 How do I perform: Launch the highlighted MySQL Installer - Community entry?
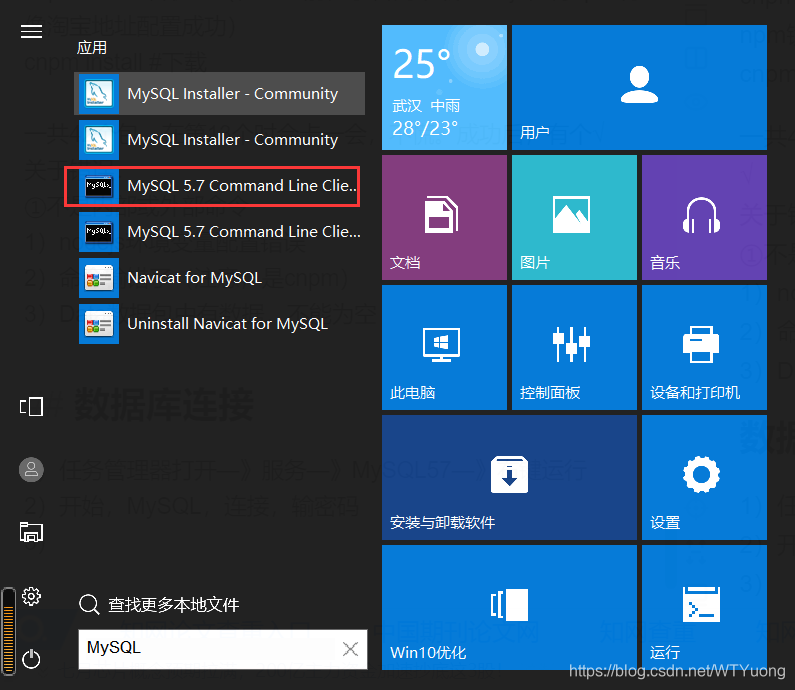click(219, 93)
